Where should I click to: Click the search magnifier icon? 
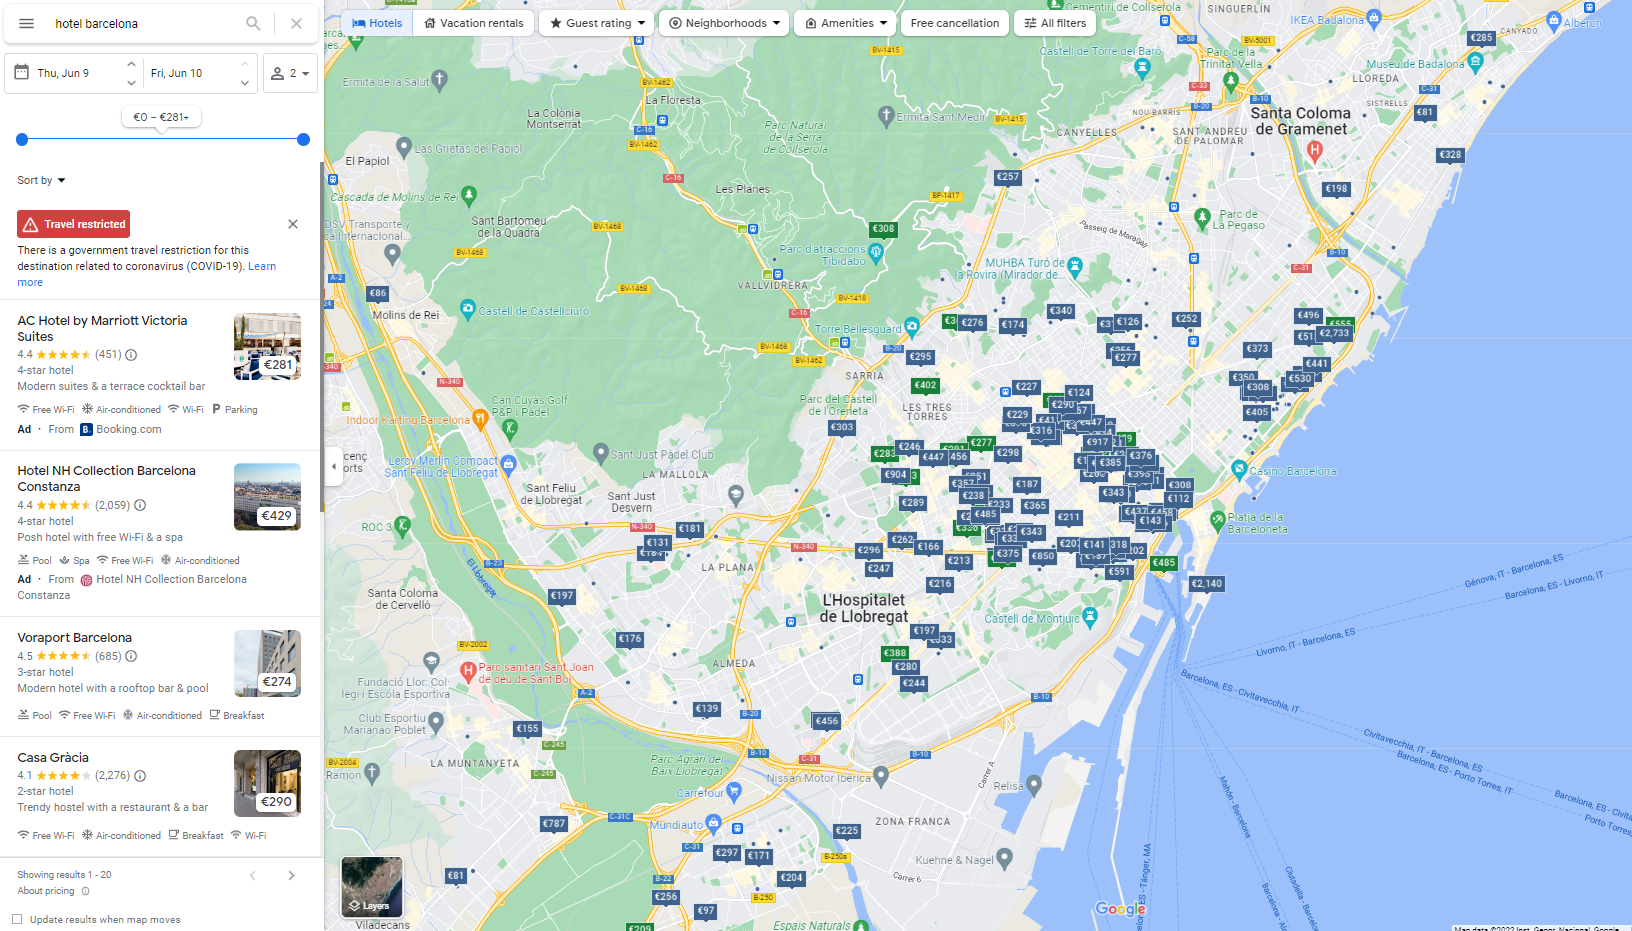(x=253, y=23)
